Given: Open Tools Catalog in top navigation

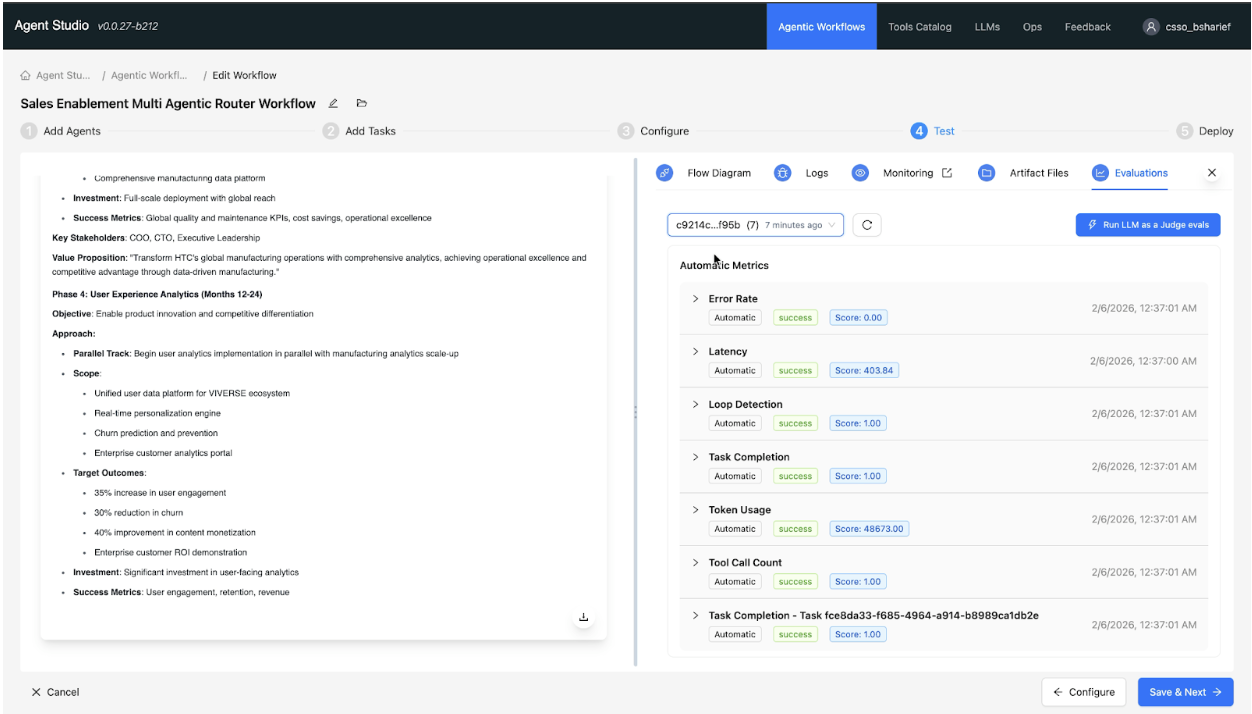Looking at the screenshot, I should tap(919, 27).
